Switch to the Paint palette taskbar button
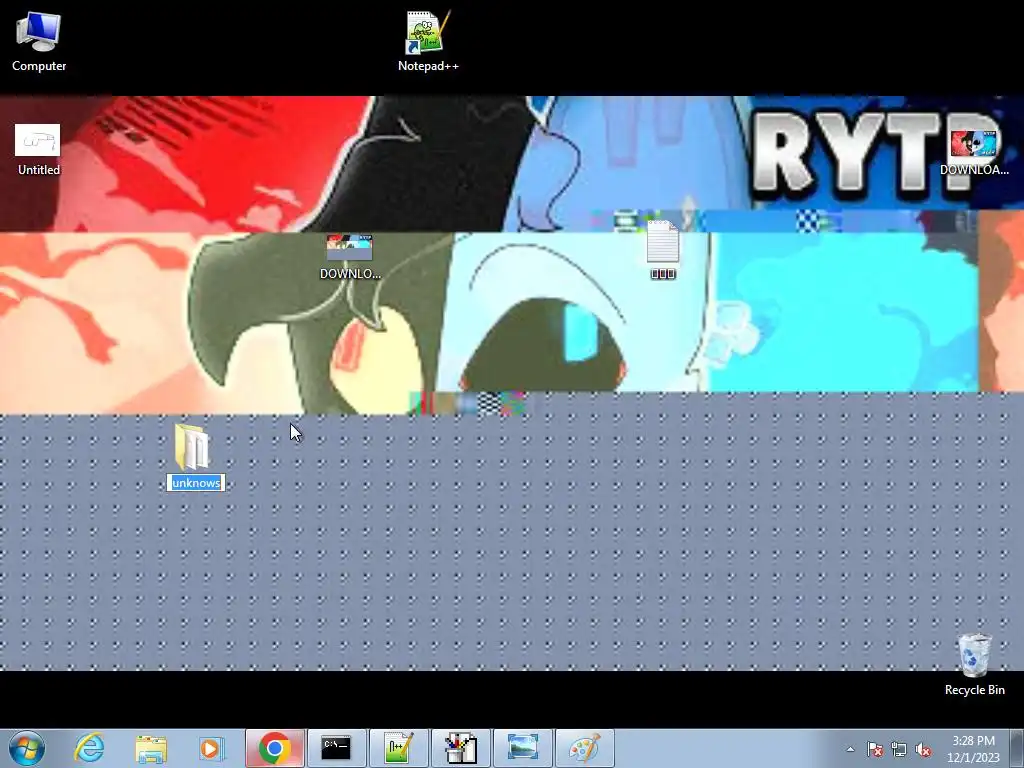The image size is (1024, 768). coord(584,748)
